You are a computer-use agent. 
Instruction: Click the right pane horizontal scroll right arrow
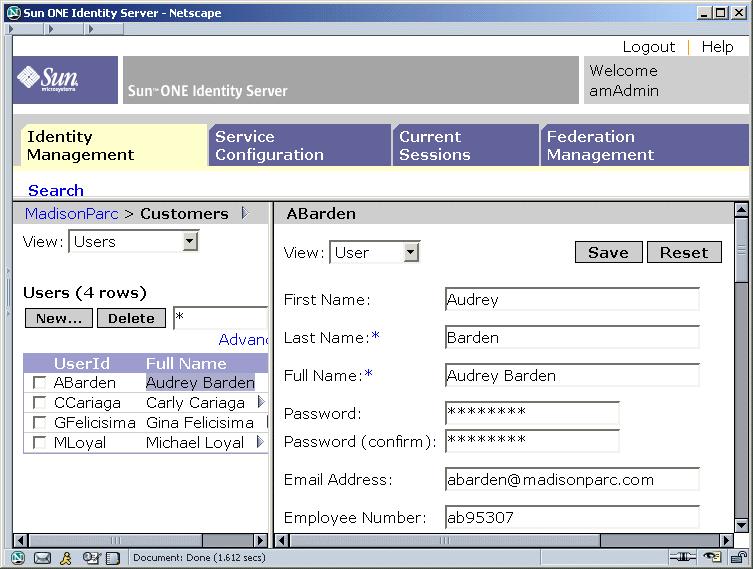[x=726, y=540]
